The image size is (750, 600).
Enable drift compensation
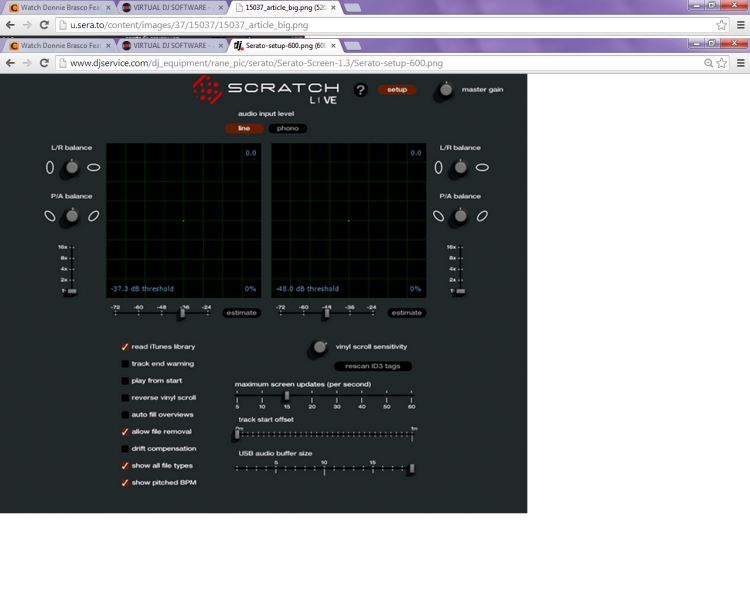(125, 449)
